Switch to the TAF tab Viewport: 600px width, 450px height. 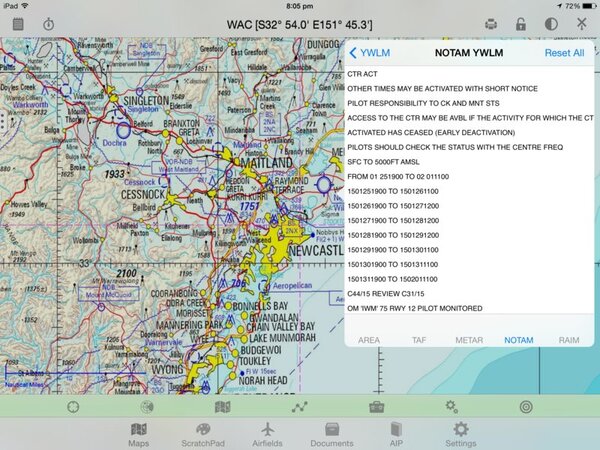point(420,340)
